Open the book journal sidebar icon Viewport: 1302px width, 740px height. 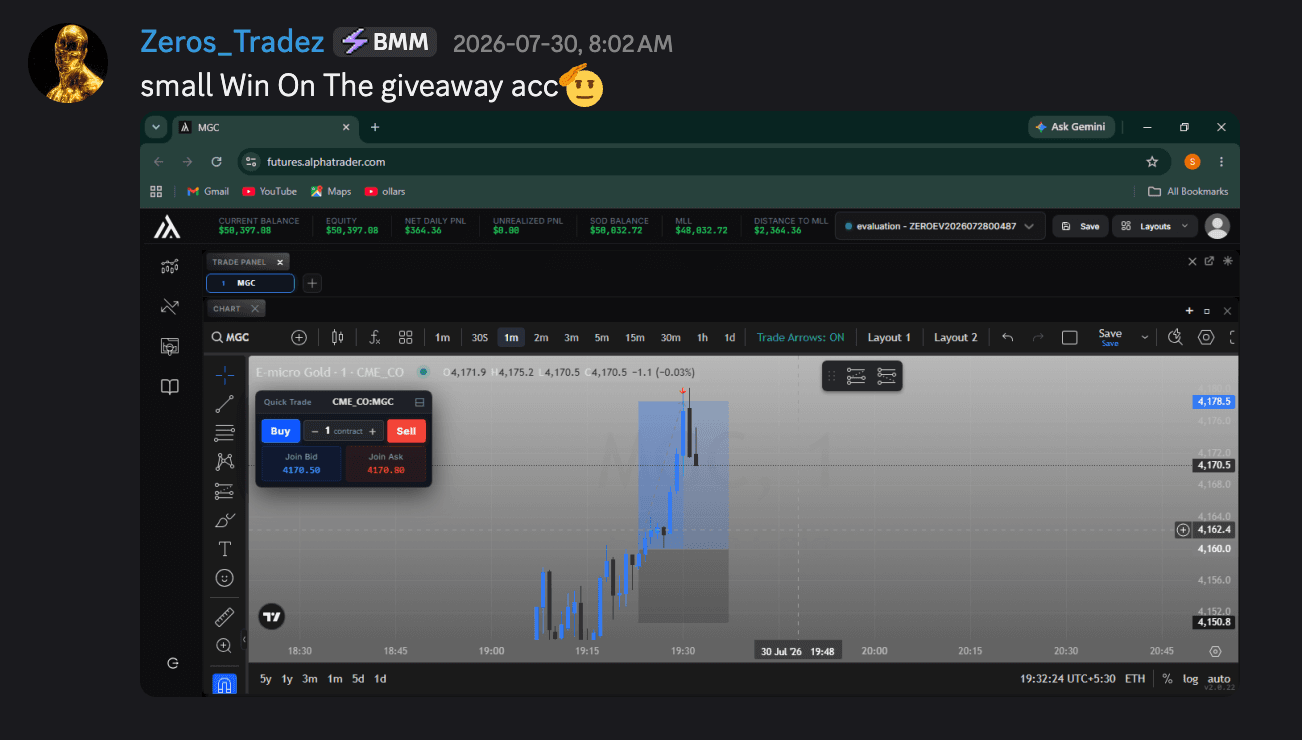(x=170, y=387)
